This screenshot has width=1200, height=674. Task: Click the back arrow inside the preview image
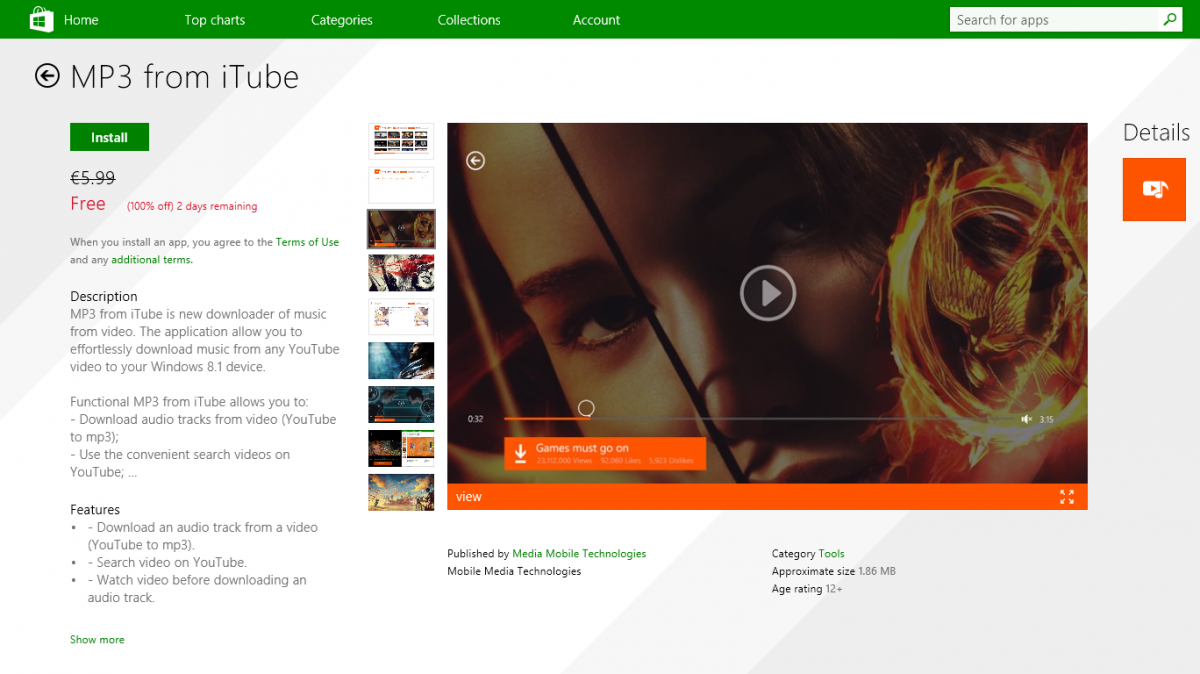click(476, 160)
